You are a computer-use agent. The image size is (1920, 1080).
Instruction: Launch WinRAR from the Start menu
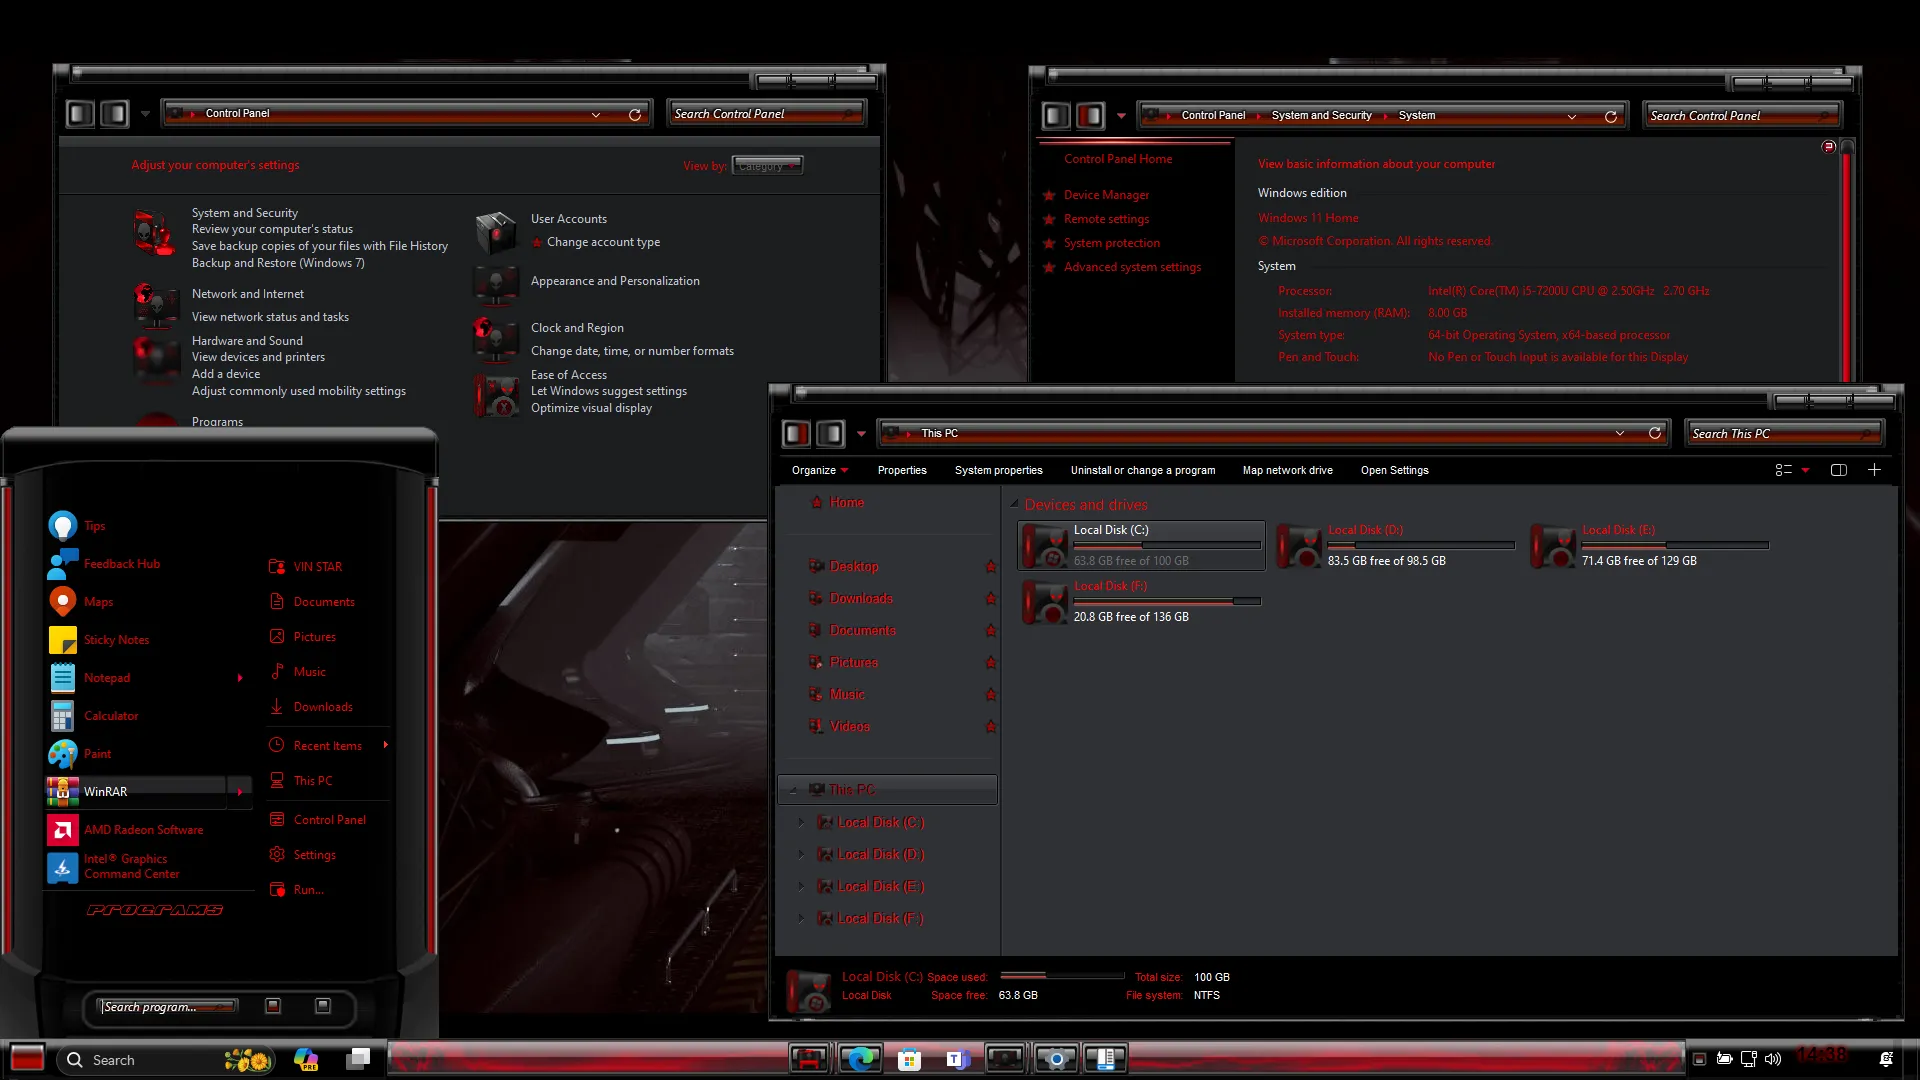106,791
